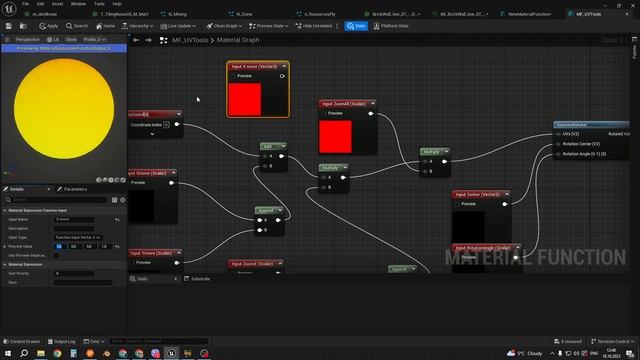Open the weather widget in taskbar
This screenshot has width=640, height=360.
click(x=525, y=353)
